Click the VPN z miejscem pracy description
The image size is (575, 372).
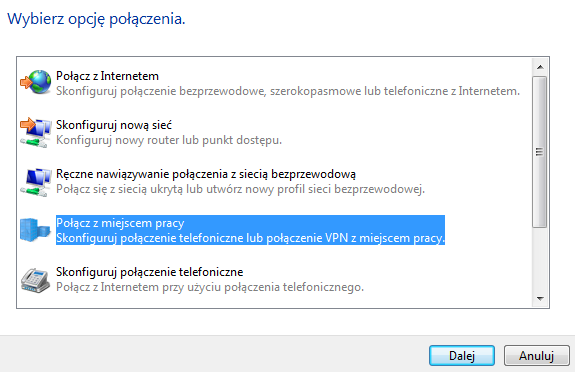click(250, 238)
